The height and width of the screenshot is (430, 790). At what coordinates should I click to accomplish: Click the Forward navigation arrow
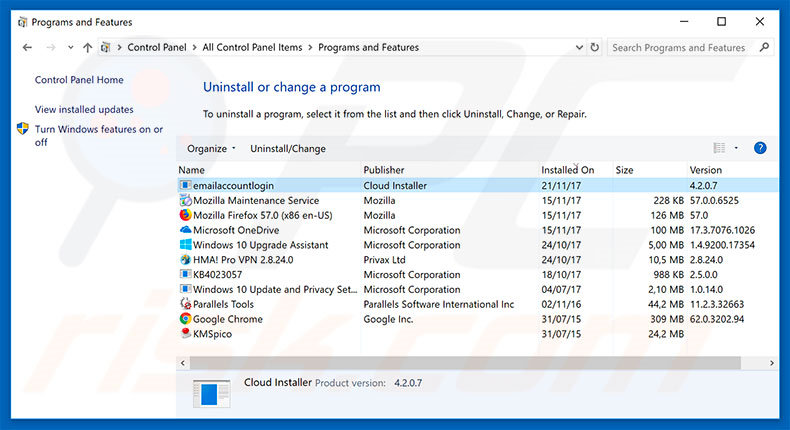tap(50, 47)
